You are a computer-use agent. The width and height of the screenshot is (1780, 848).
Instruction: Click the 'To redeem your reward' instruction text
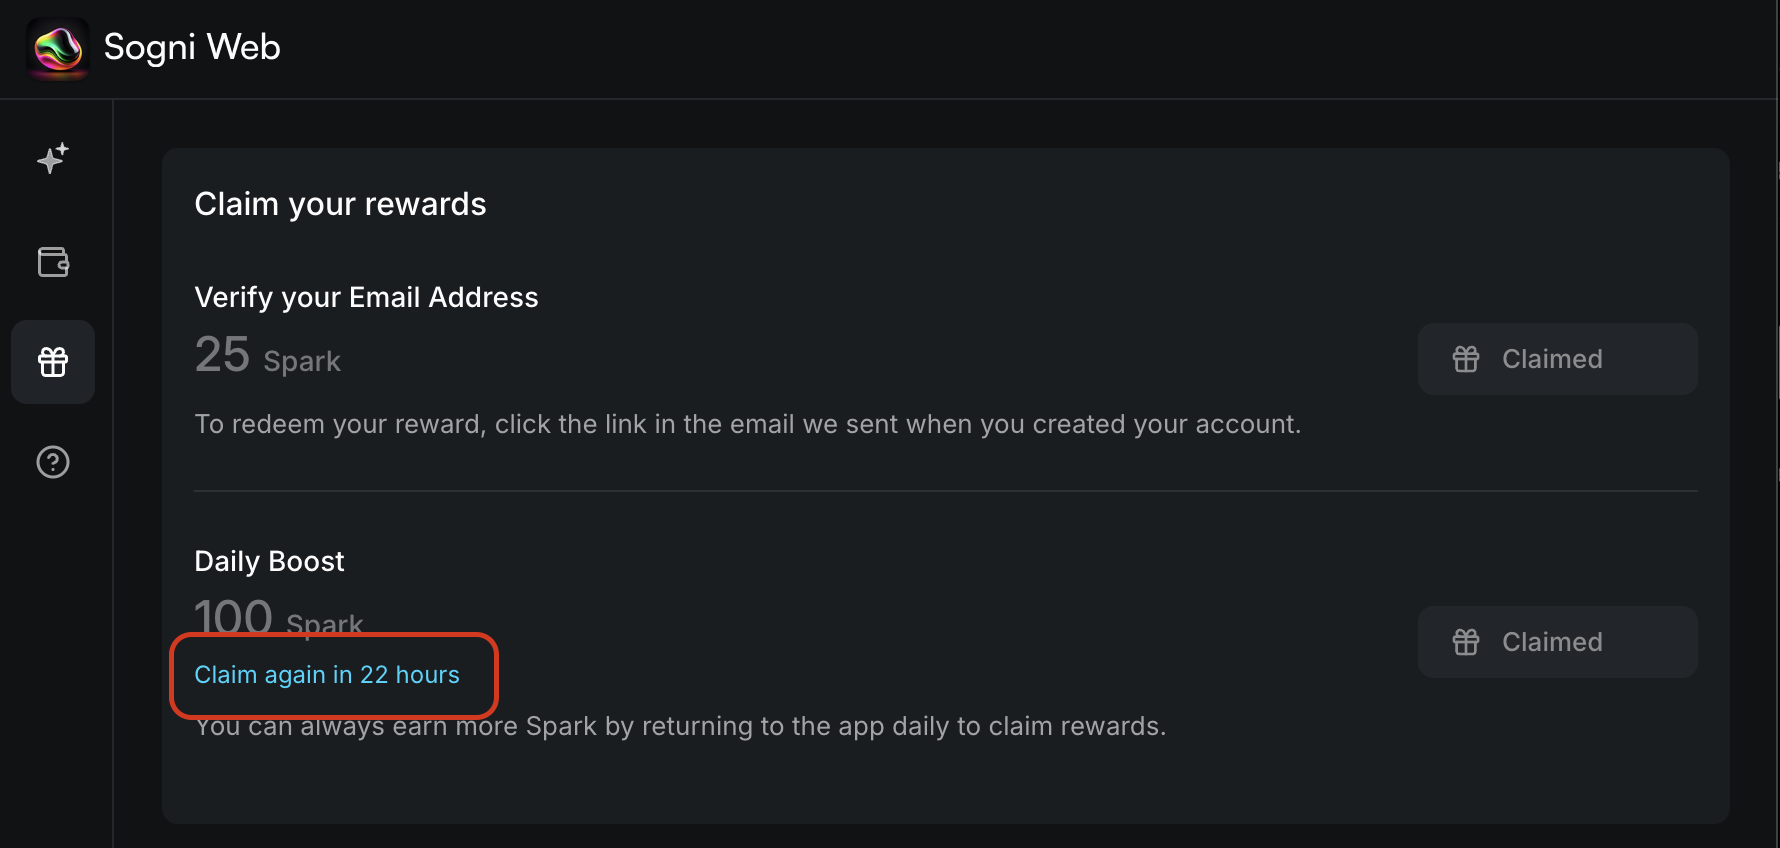(x=747, y=424)
